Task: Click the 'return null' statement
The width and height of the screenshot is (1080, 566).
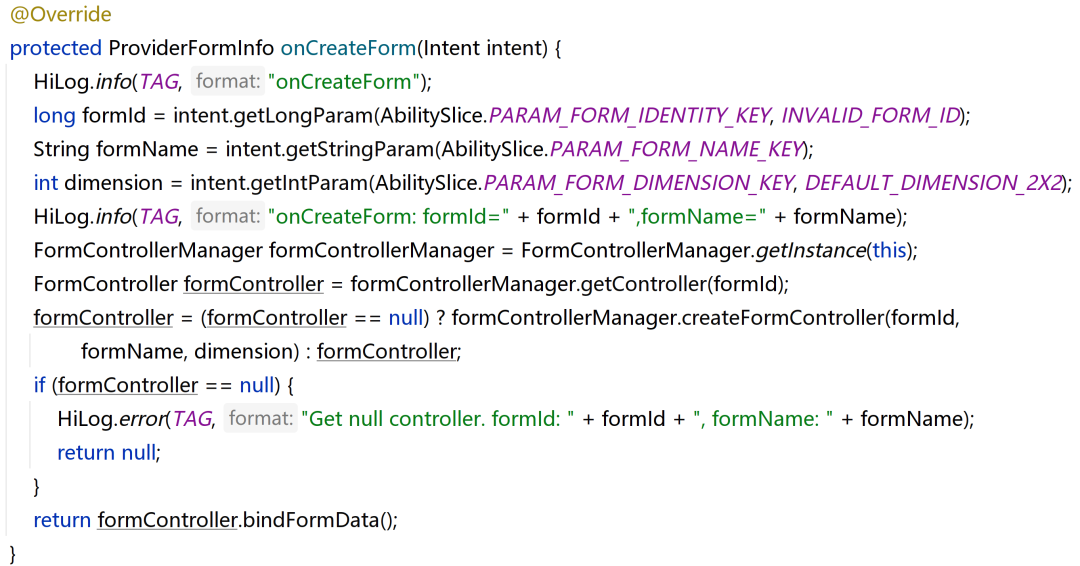Action: click(108, 453)
